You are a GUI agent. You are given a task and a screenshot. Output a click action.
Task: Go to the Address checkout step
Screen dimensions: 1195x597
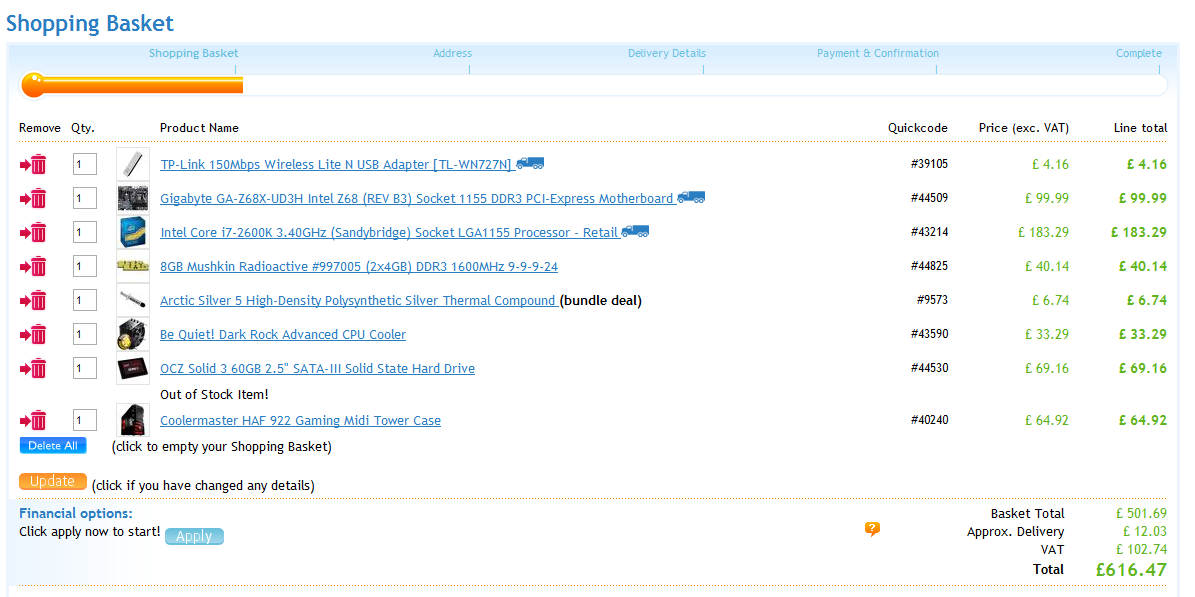452,54
